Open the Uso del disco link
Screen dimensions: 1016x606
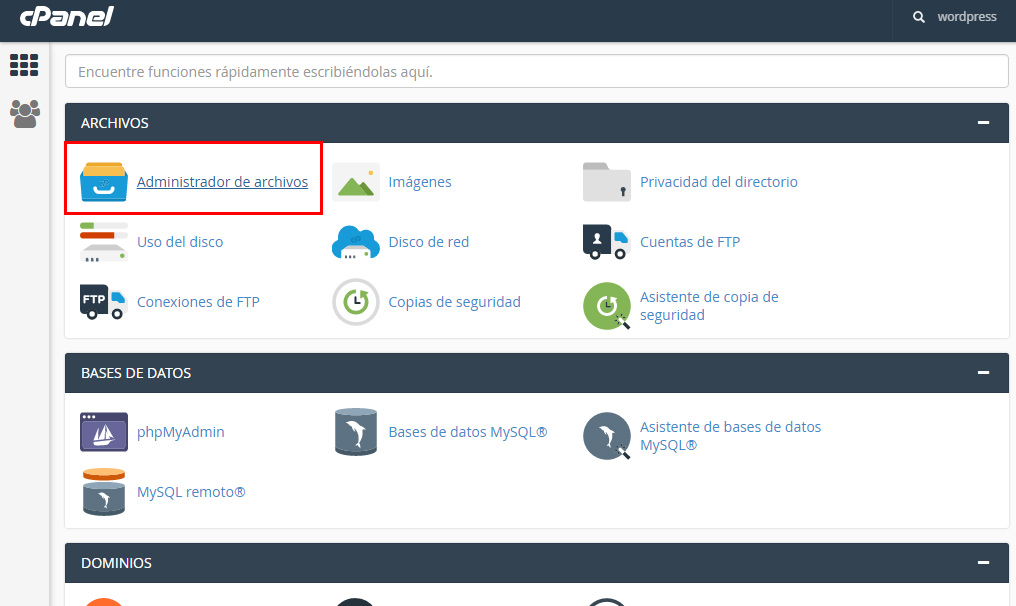(x=180, y=242)
